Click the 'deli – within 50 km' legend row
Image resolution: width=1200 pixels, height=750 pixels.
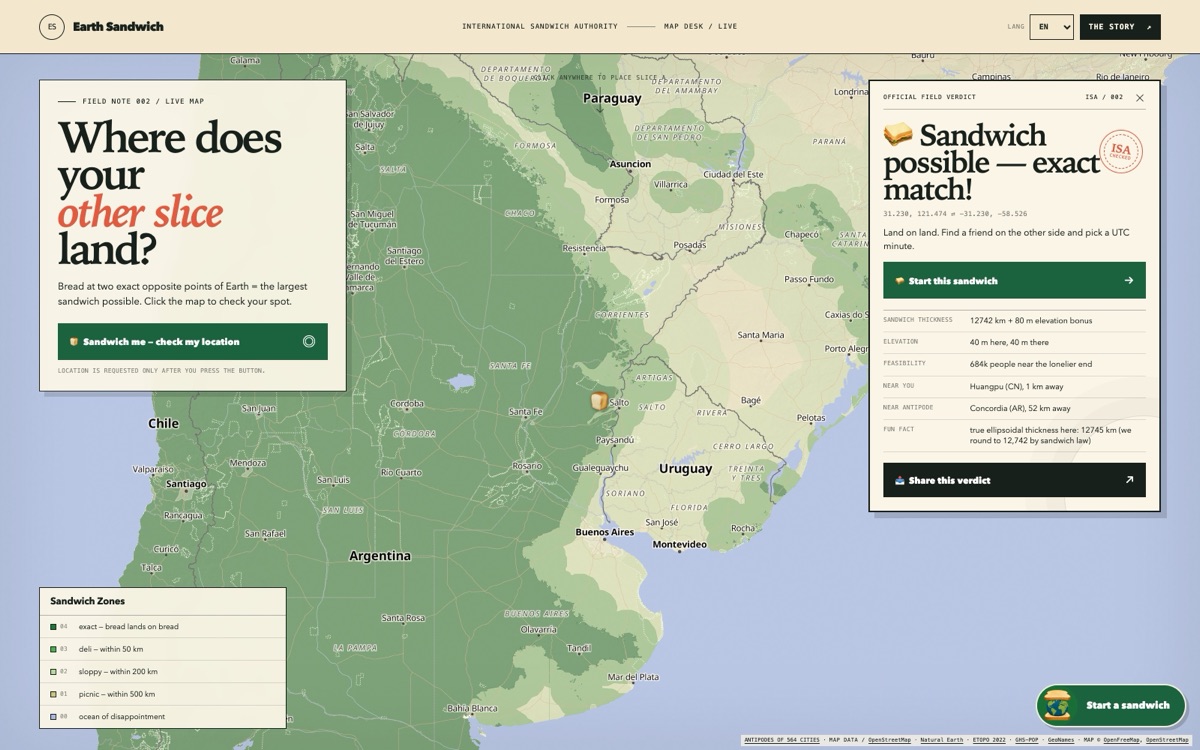[x=163, y=649]
